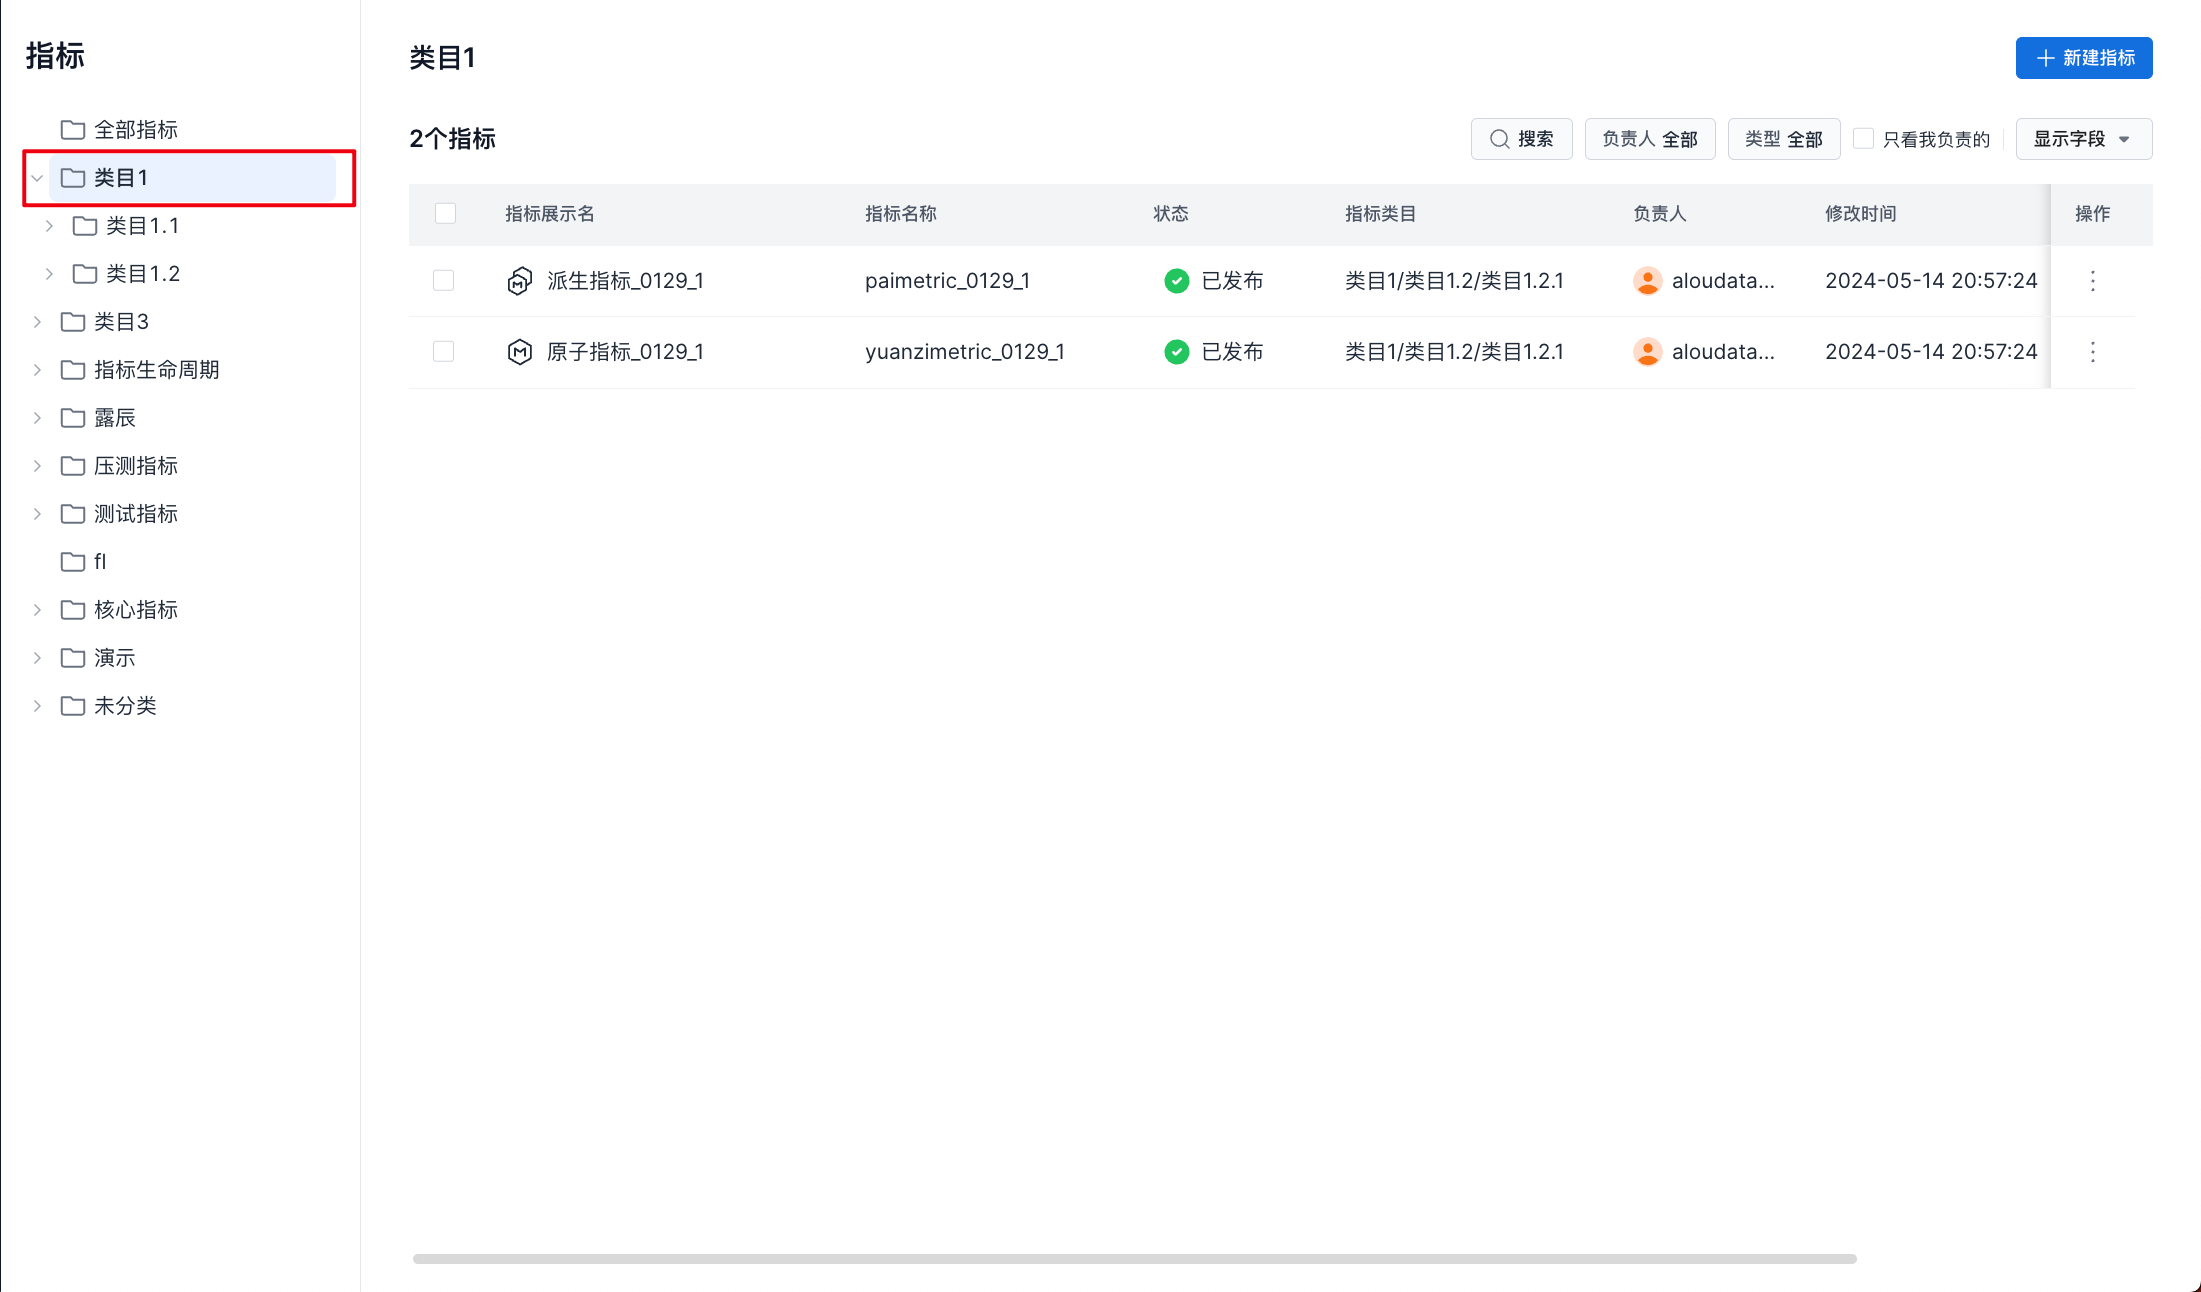Enable 只看我负责的 checkbox
The image size is (2201, 1292).
(1863, 139)
